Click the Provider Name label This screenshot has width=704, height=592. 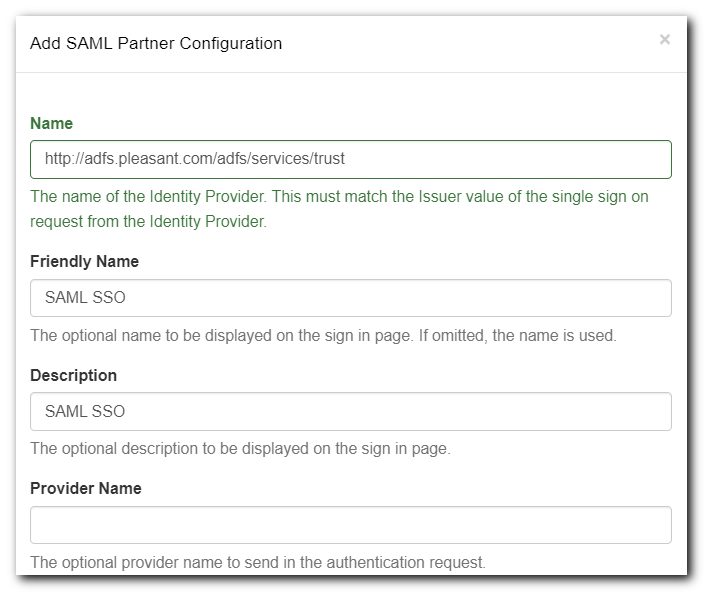86,488
